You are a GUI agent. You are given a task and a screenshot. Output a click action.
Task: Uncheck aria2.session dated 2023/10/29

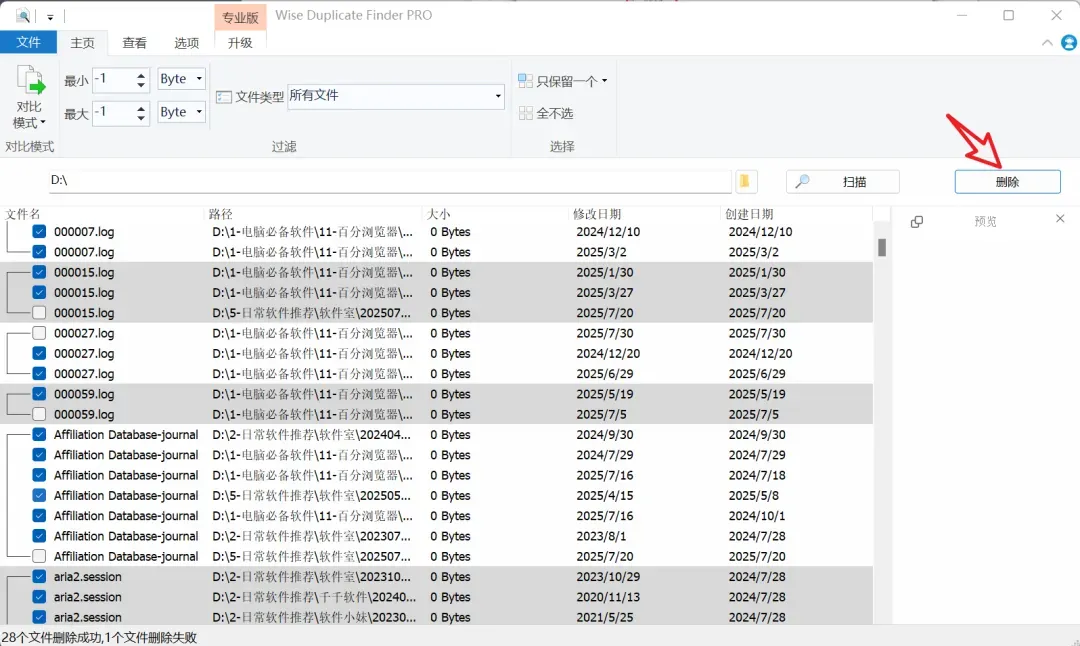39,577
